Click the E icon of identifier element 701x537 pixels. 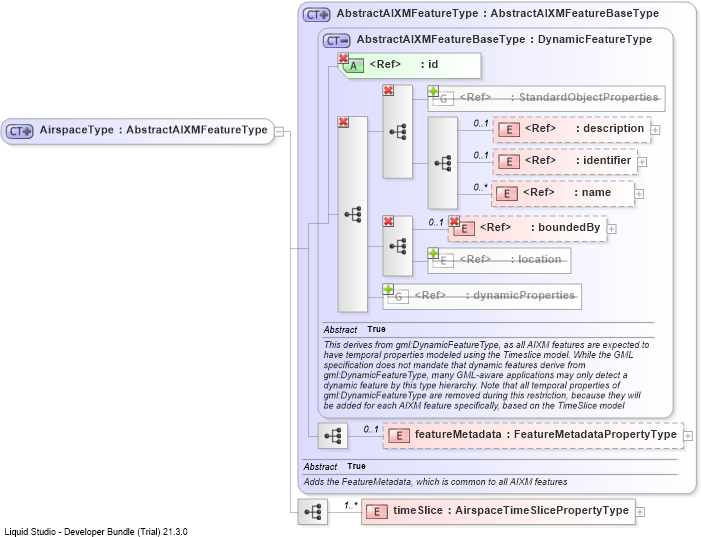point(509,161)
